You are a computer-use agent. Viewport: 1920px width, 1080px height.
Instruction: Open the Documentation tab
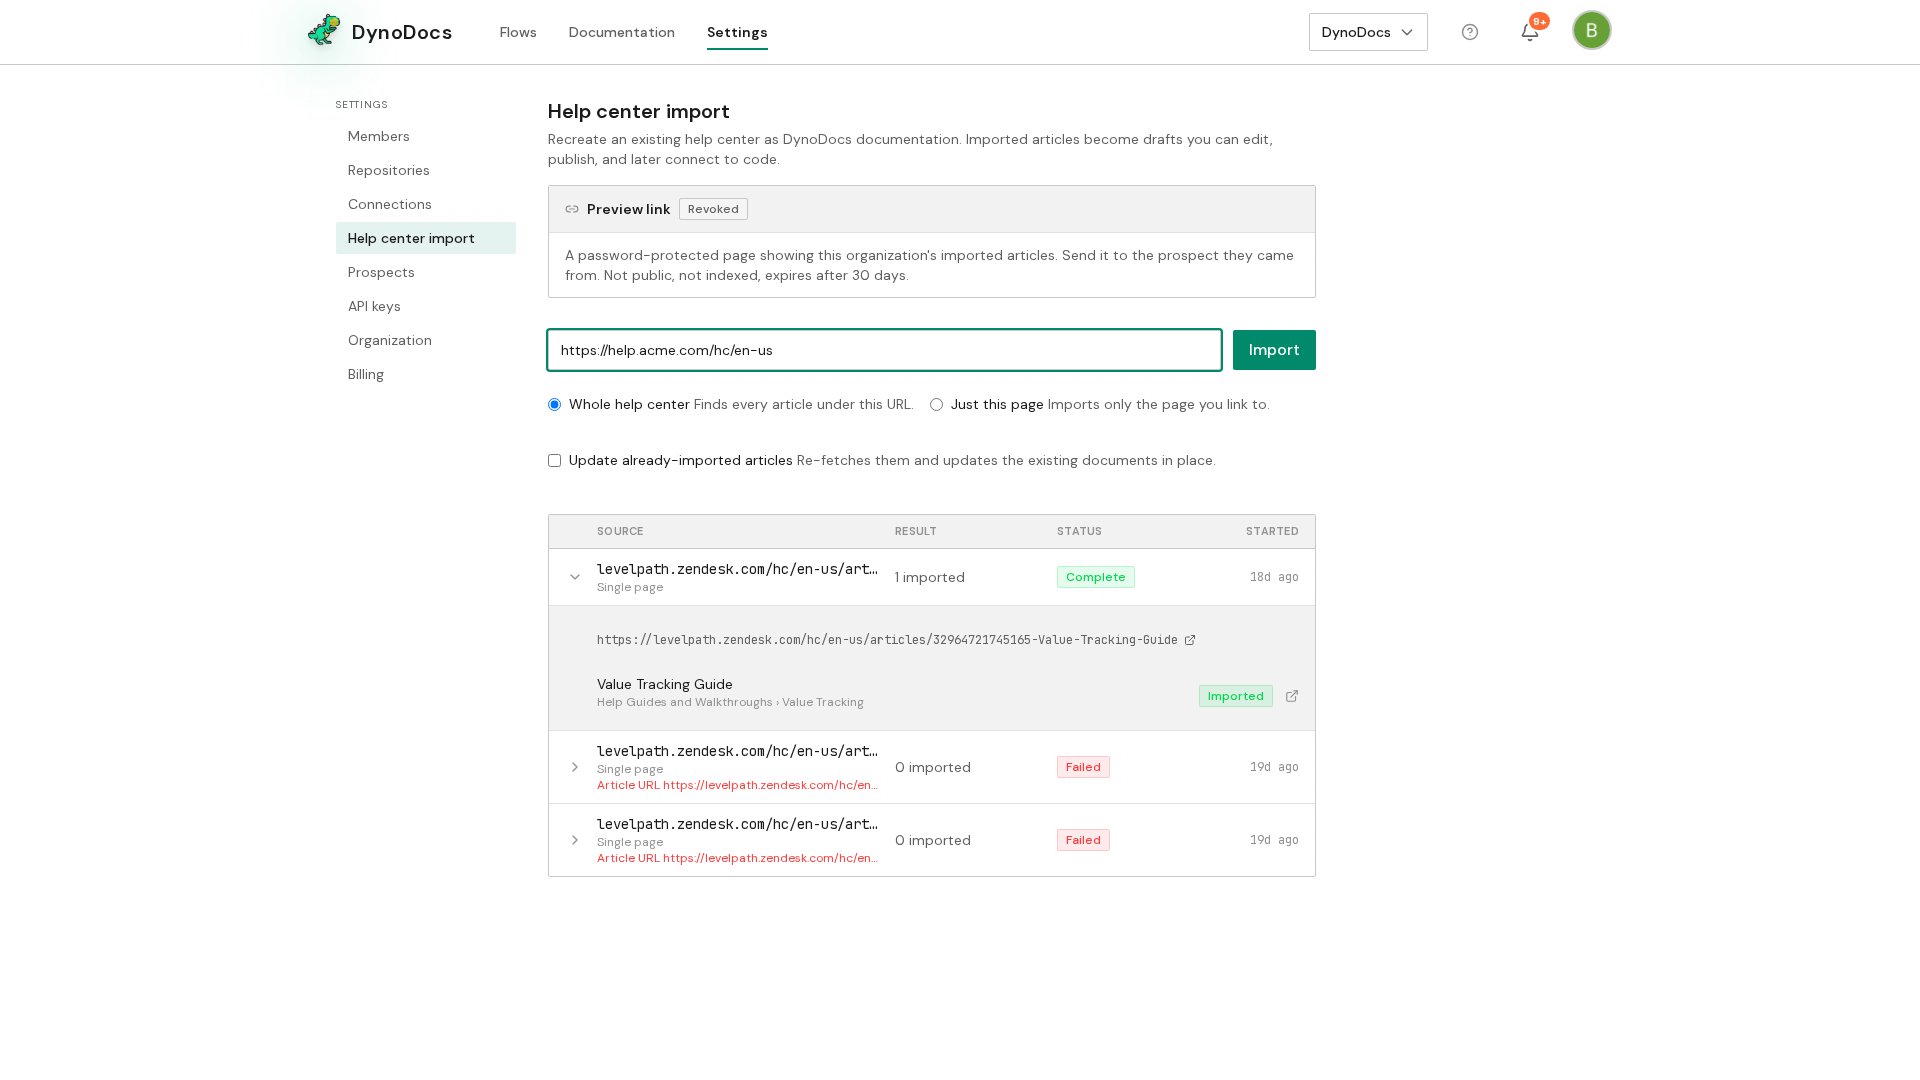[x=622, y=32]
